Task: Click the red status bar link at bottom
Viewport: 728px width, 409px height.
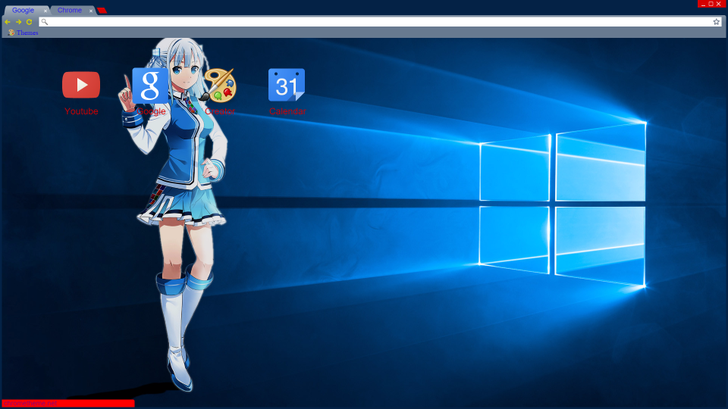Action: [x=68, y=403]
